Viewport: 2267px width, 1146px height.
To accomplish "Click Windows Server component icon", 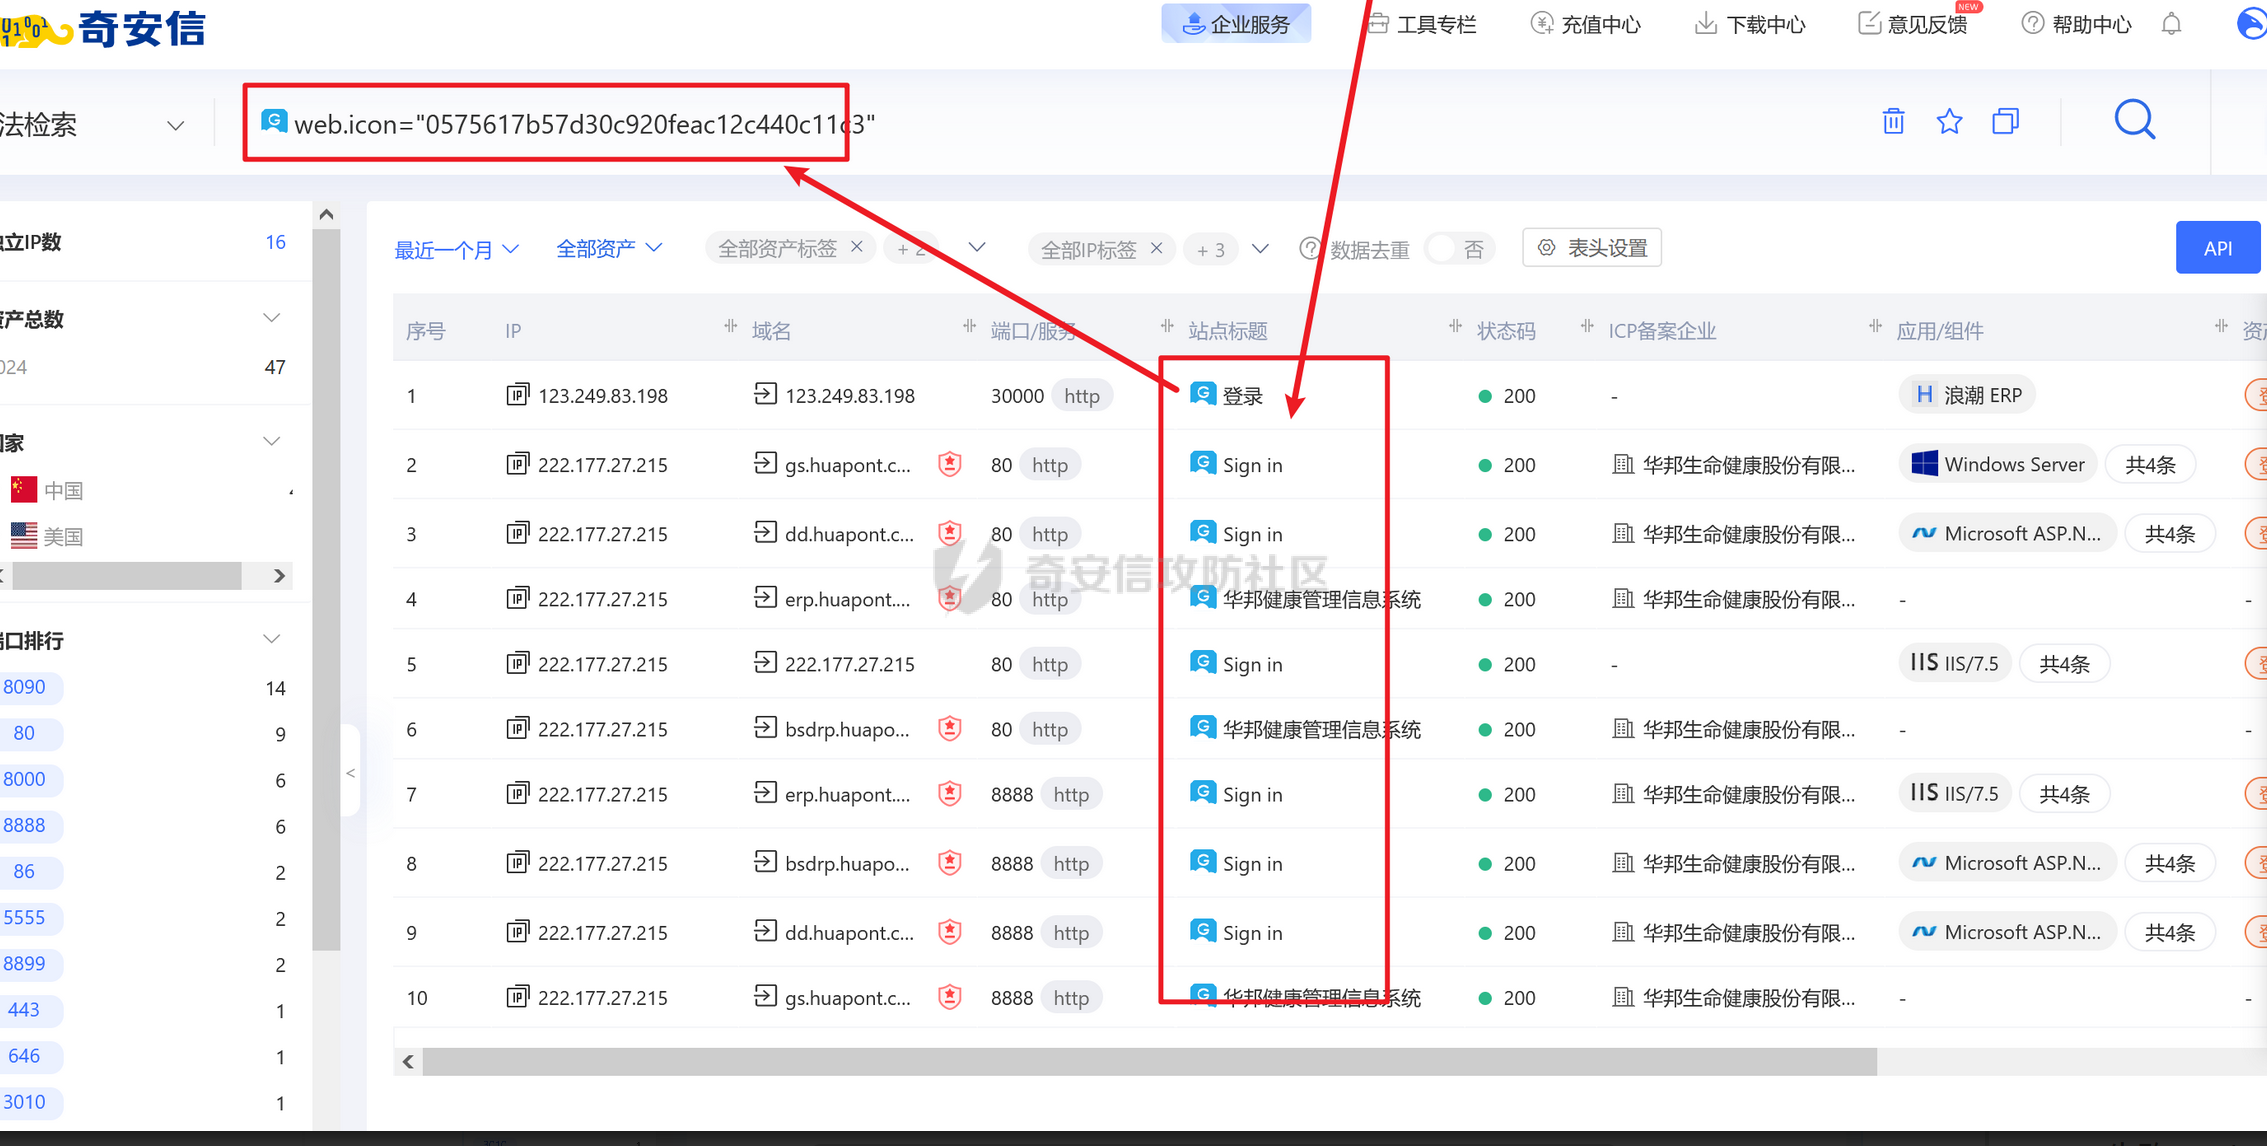I will pyautogui.click(x=1924, y=463).
